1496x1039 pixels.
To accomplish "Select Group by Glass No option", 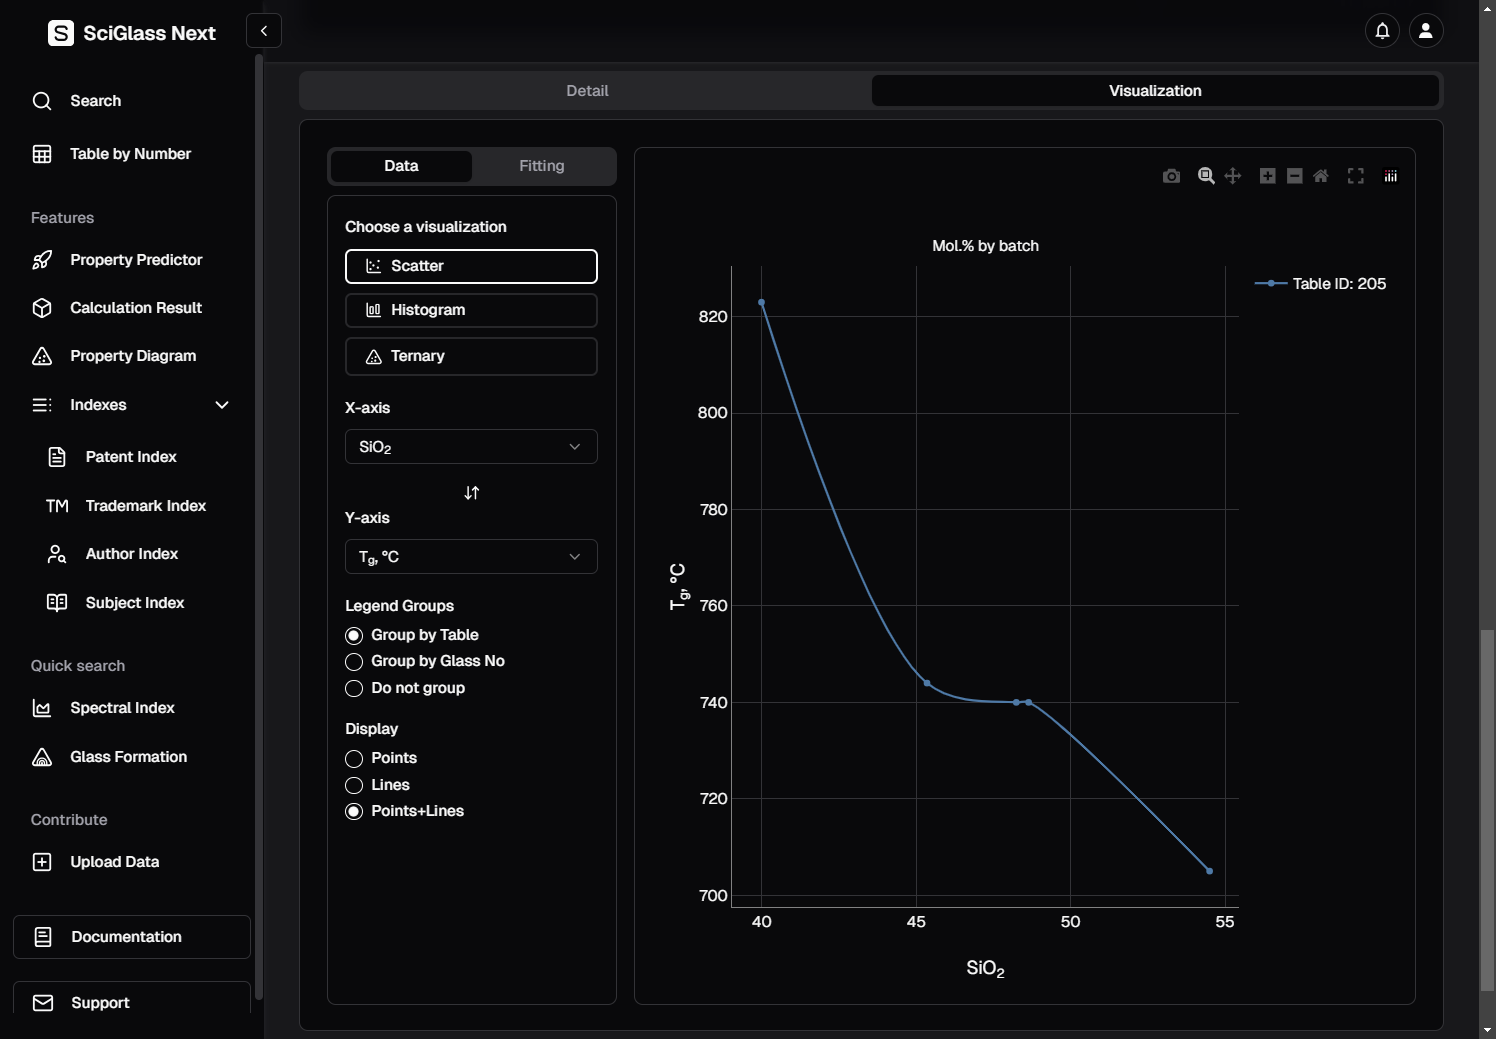I will [x=354, y=662].
